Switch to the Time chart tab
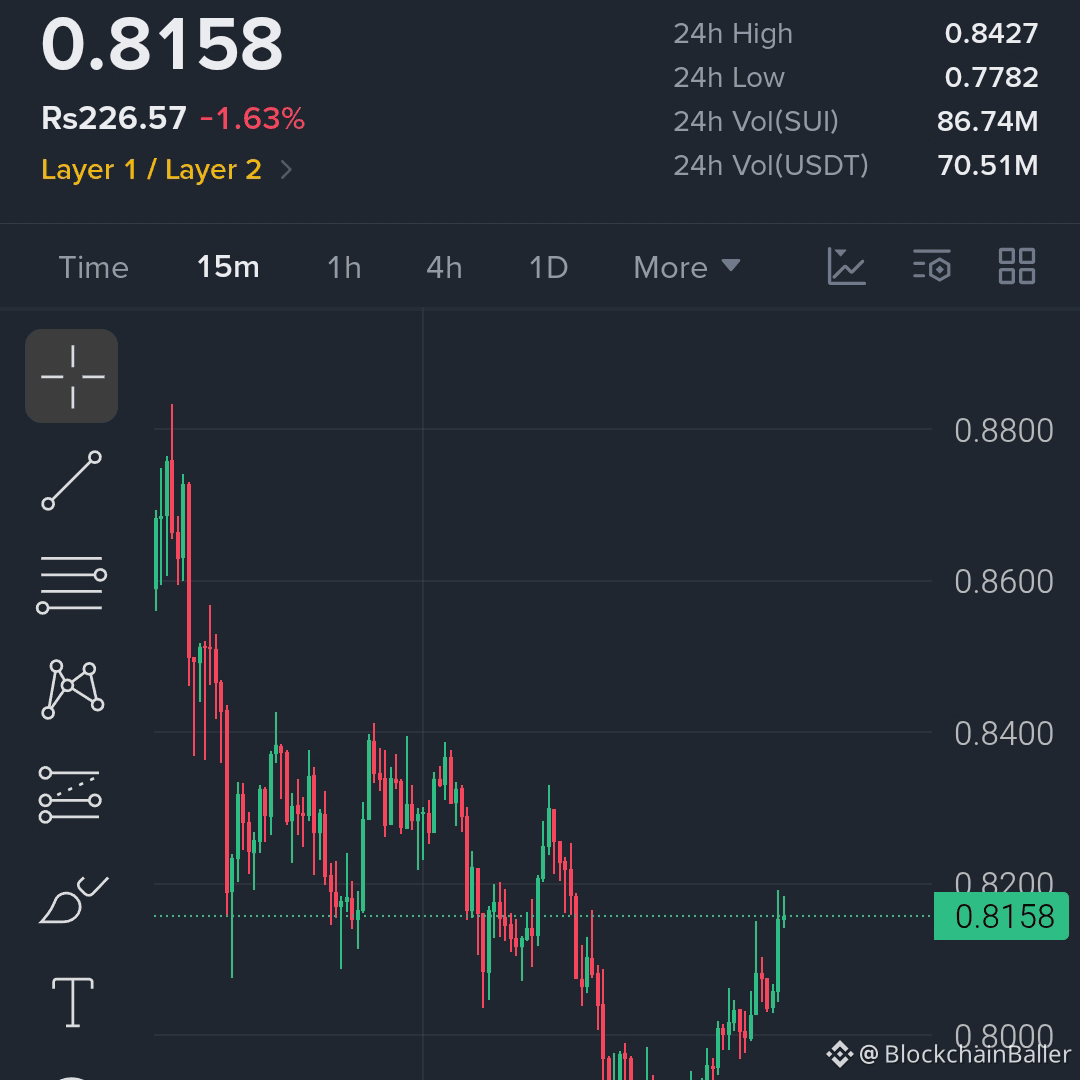 point(94,267)
